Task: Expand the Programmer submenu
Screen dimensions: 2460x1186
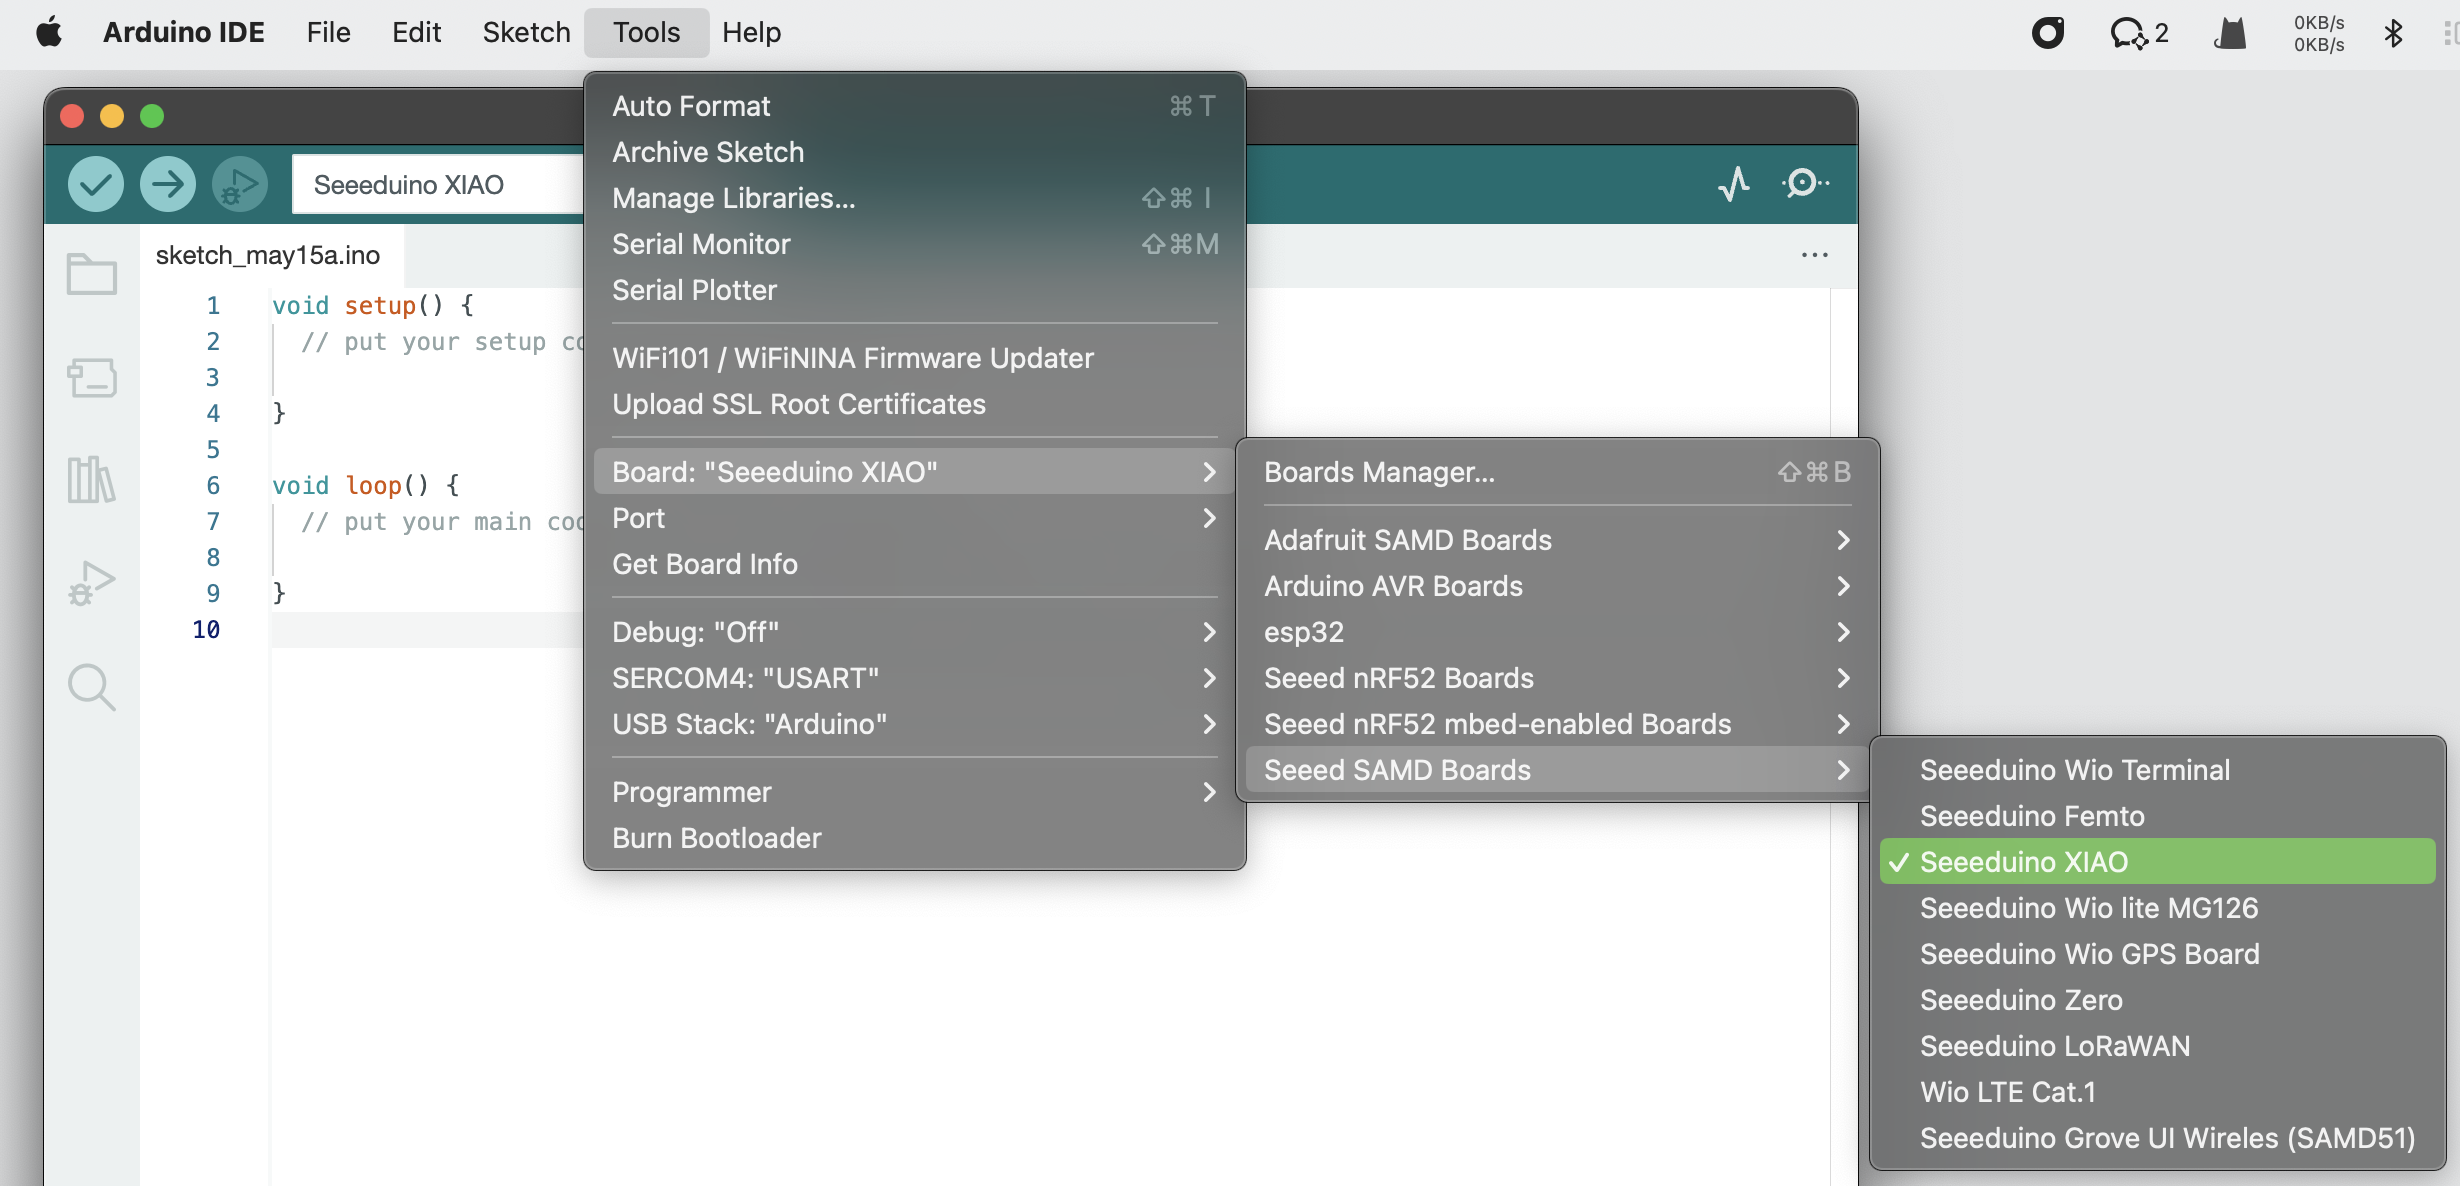Action: pos(914,791)
